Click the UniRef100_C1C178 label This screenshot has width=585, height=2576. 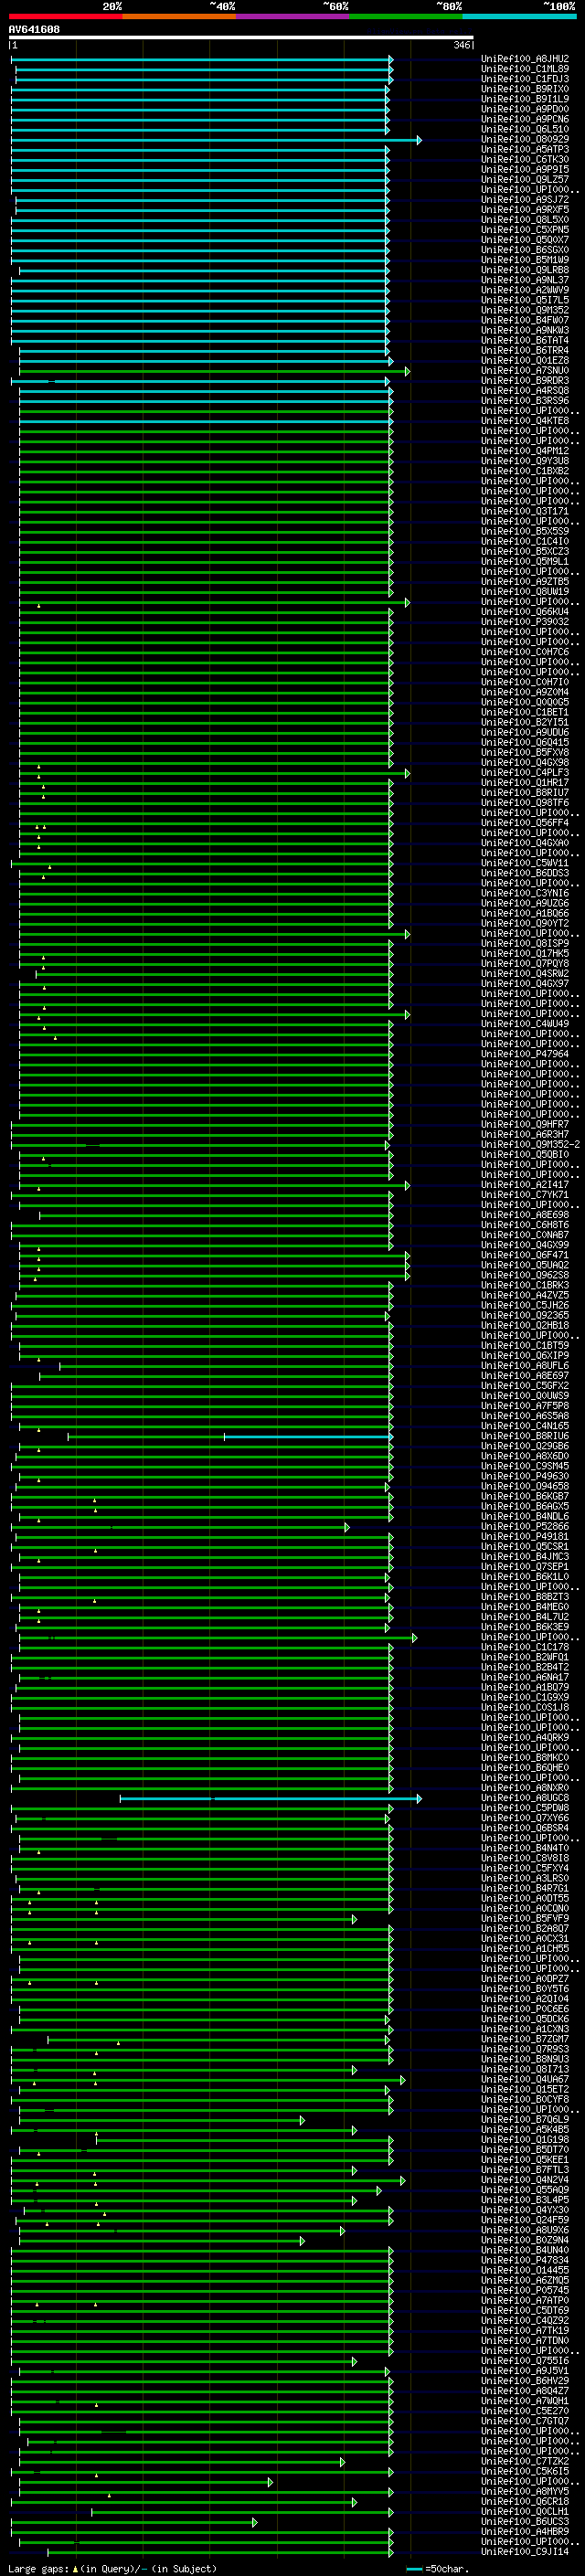click(525, 1647)
